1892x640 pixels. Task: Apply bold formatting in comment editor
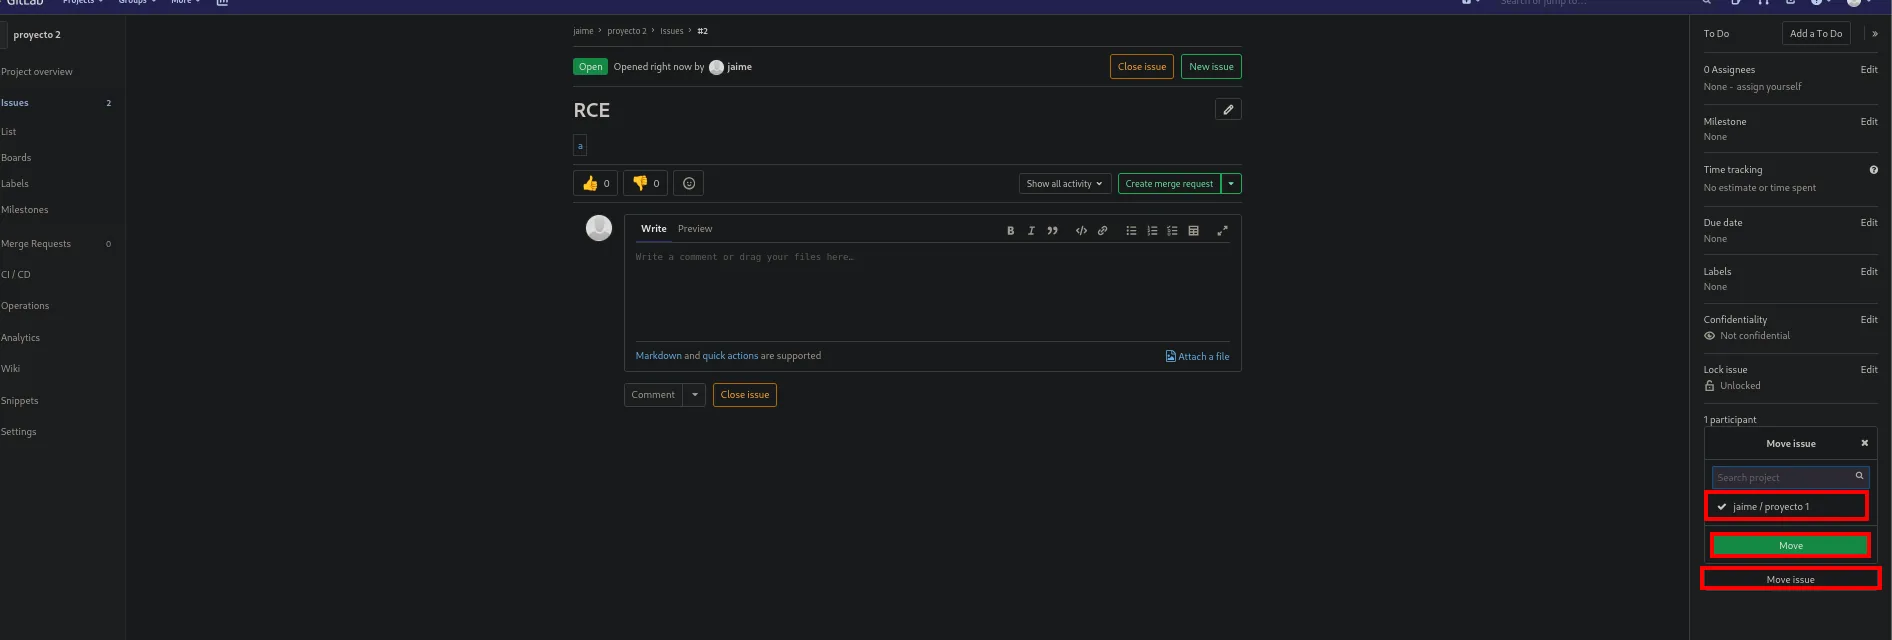point(1010,231)
